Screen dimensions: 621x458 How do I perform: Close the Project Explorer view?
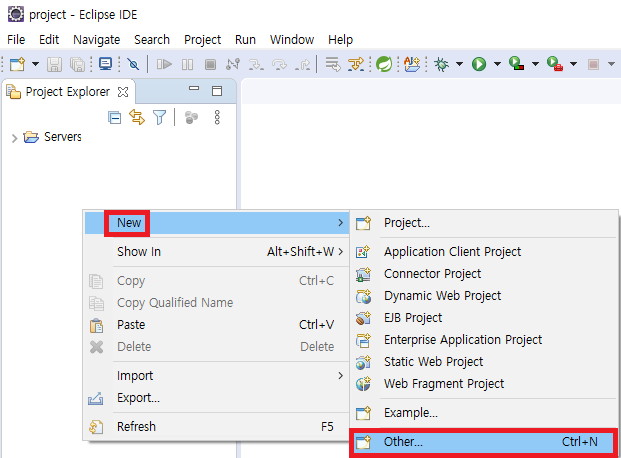click(x=123, y=92)
